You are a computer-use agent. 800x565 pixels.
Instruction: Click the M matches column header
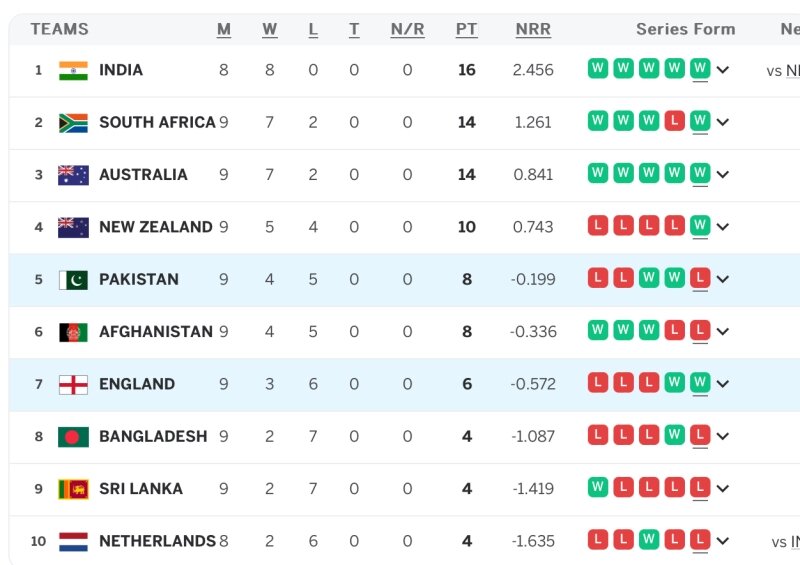(x=224, y=29)
